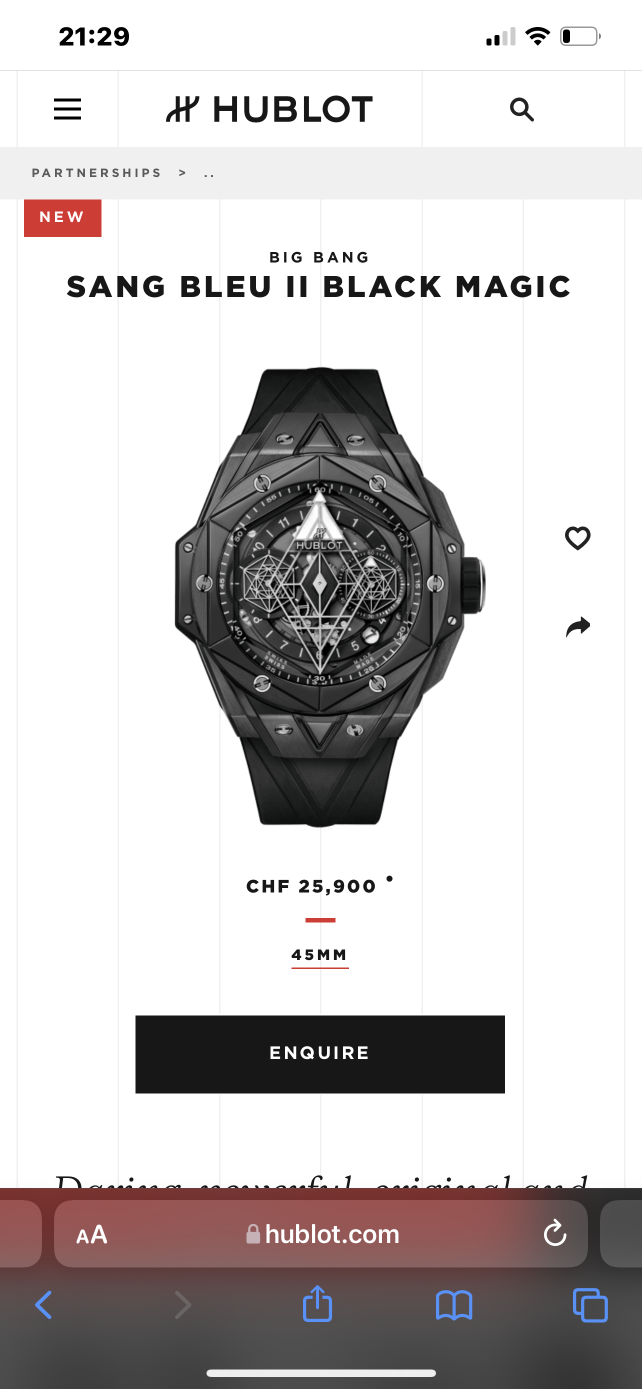The height and width of the screenshot is (1389, 642).
Task: Open the site search magnifier
Action: pos(522,109)
